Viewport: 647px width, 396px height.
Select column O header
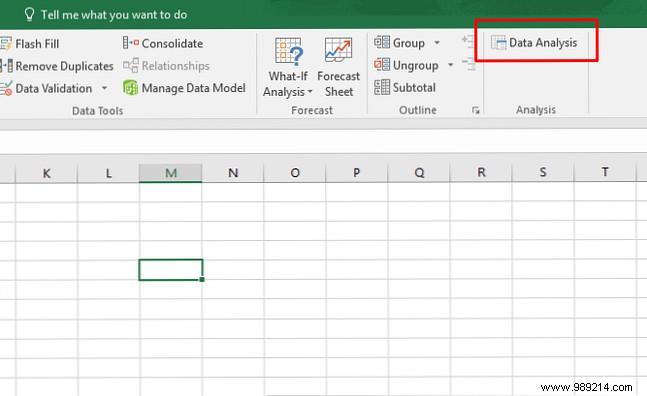[295, 173]
